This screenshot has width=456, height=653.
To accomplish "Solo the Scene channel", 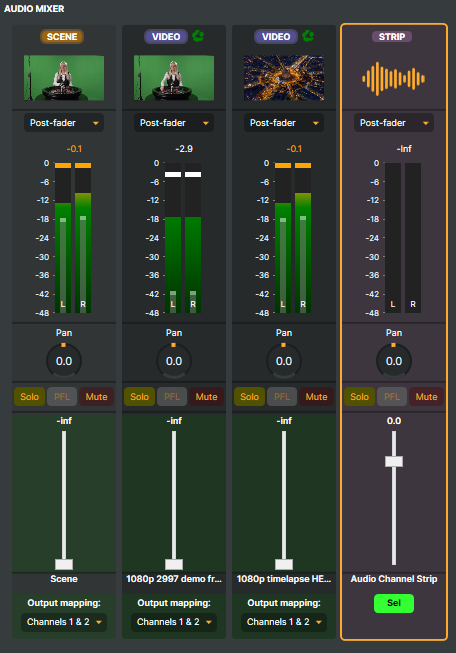I will pos(30,396).
